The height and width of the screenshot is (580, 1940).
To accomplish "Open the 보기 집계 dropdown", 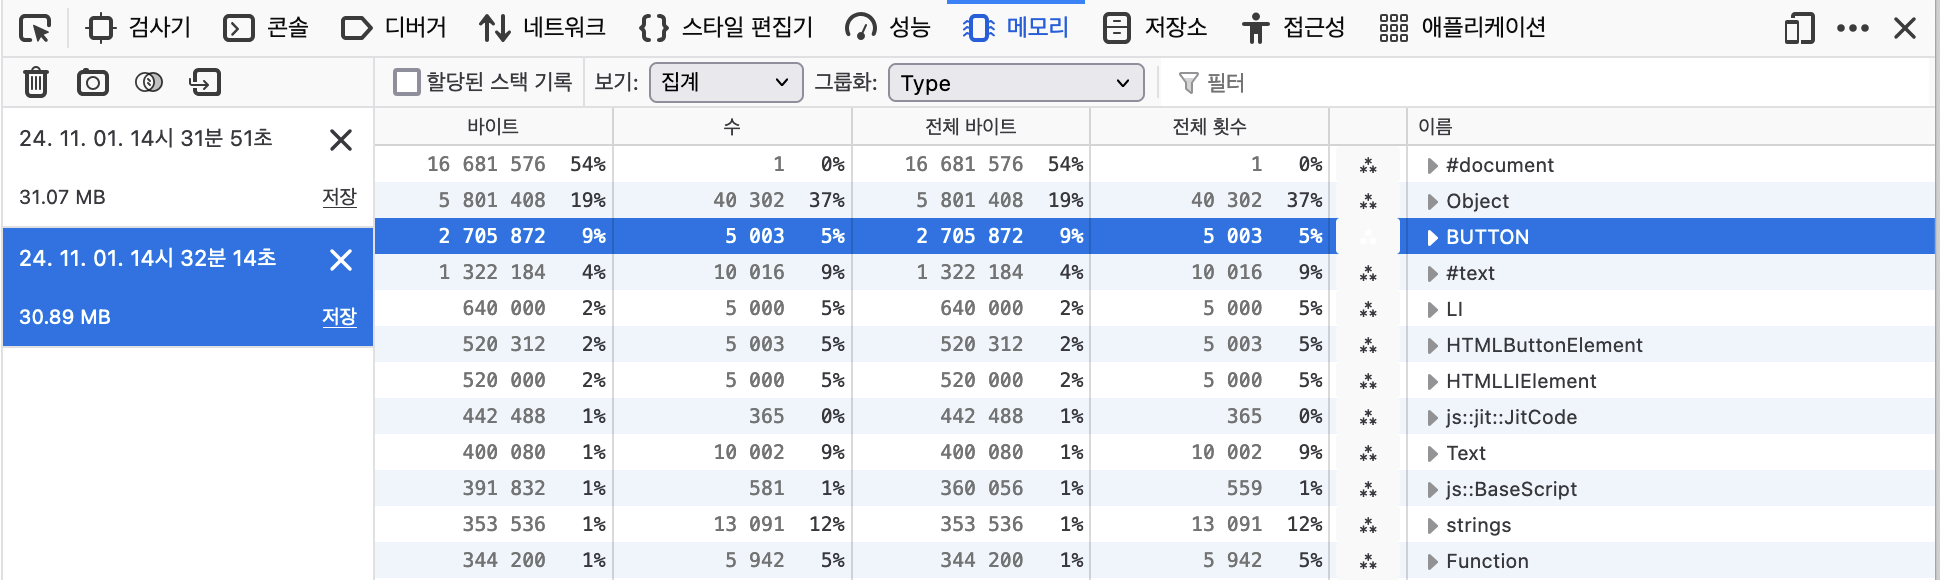I will coord(726,82).
